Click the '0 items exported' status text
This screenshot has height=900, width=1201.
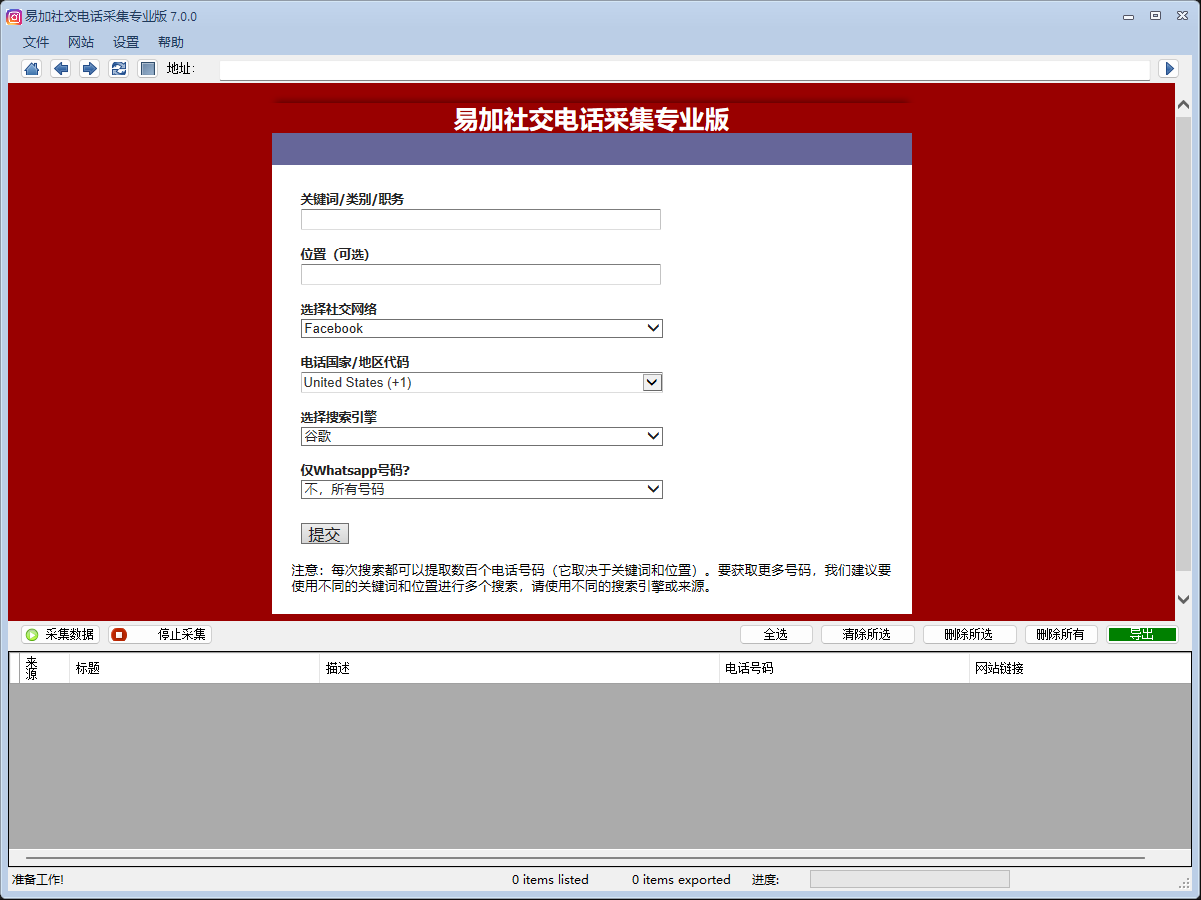(681, 880)
